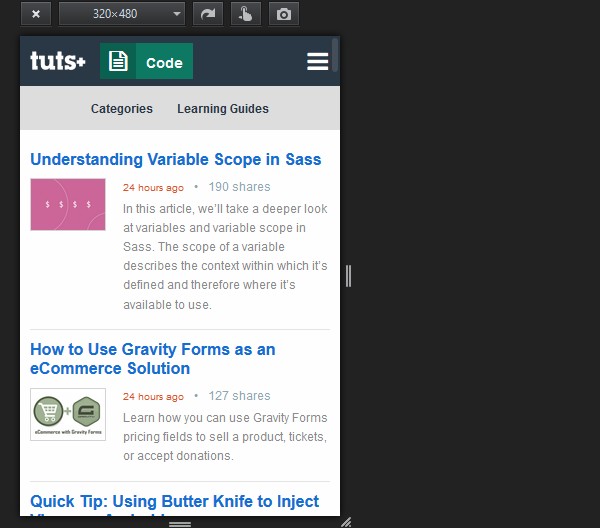Click '190 shares' text
This screenshot has height=528, width=600.
tap(240, 187)
